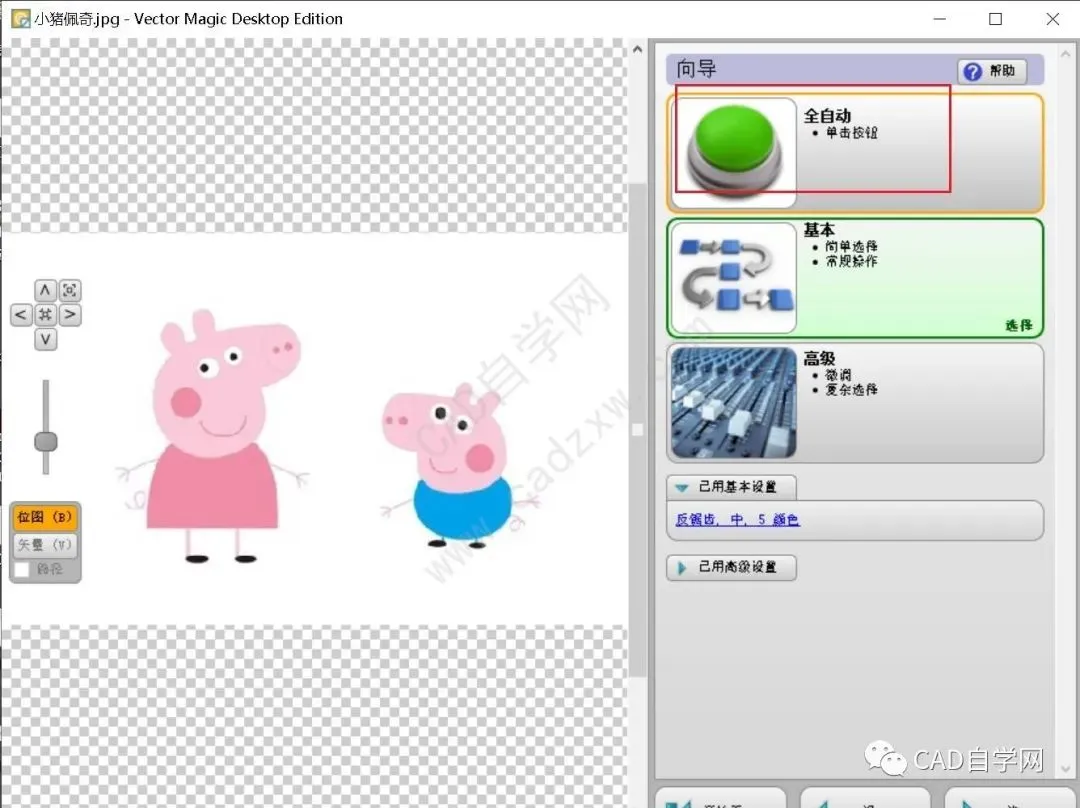Click the 微调 bullet text
This screenshot has width=1080, height=808.
pyautogui.click(x=838, y=375)
